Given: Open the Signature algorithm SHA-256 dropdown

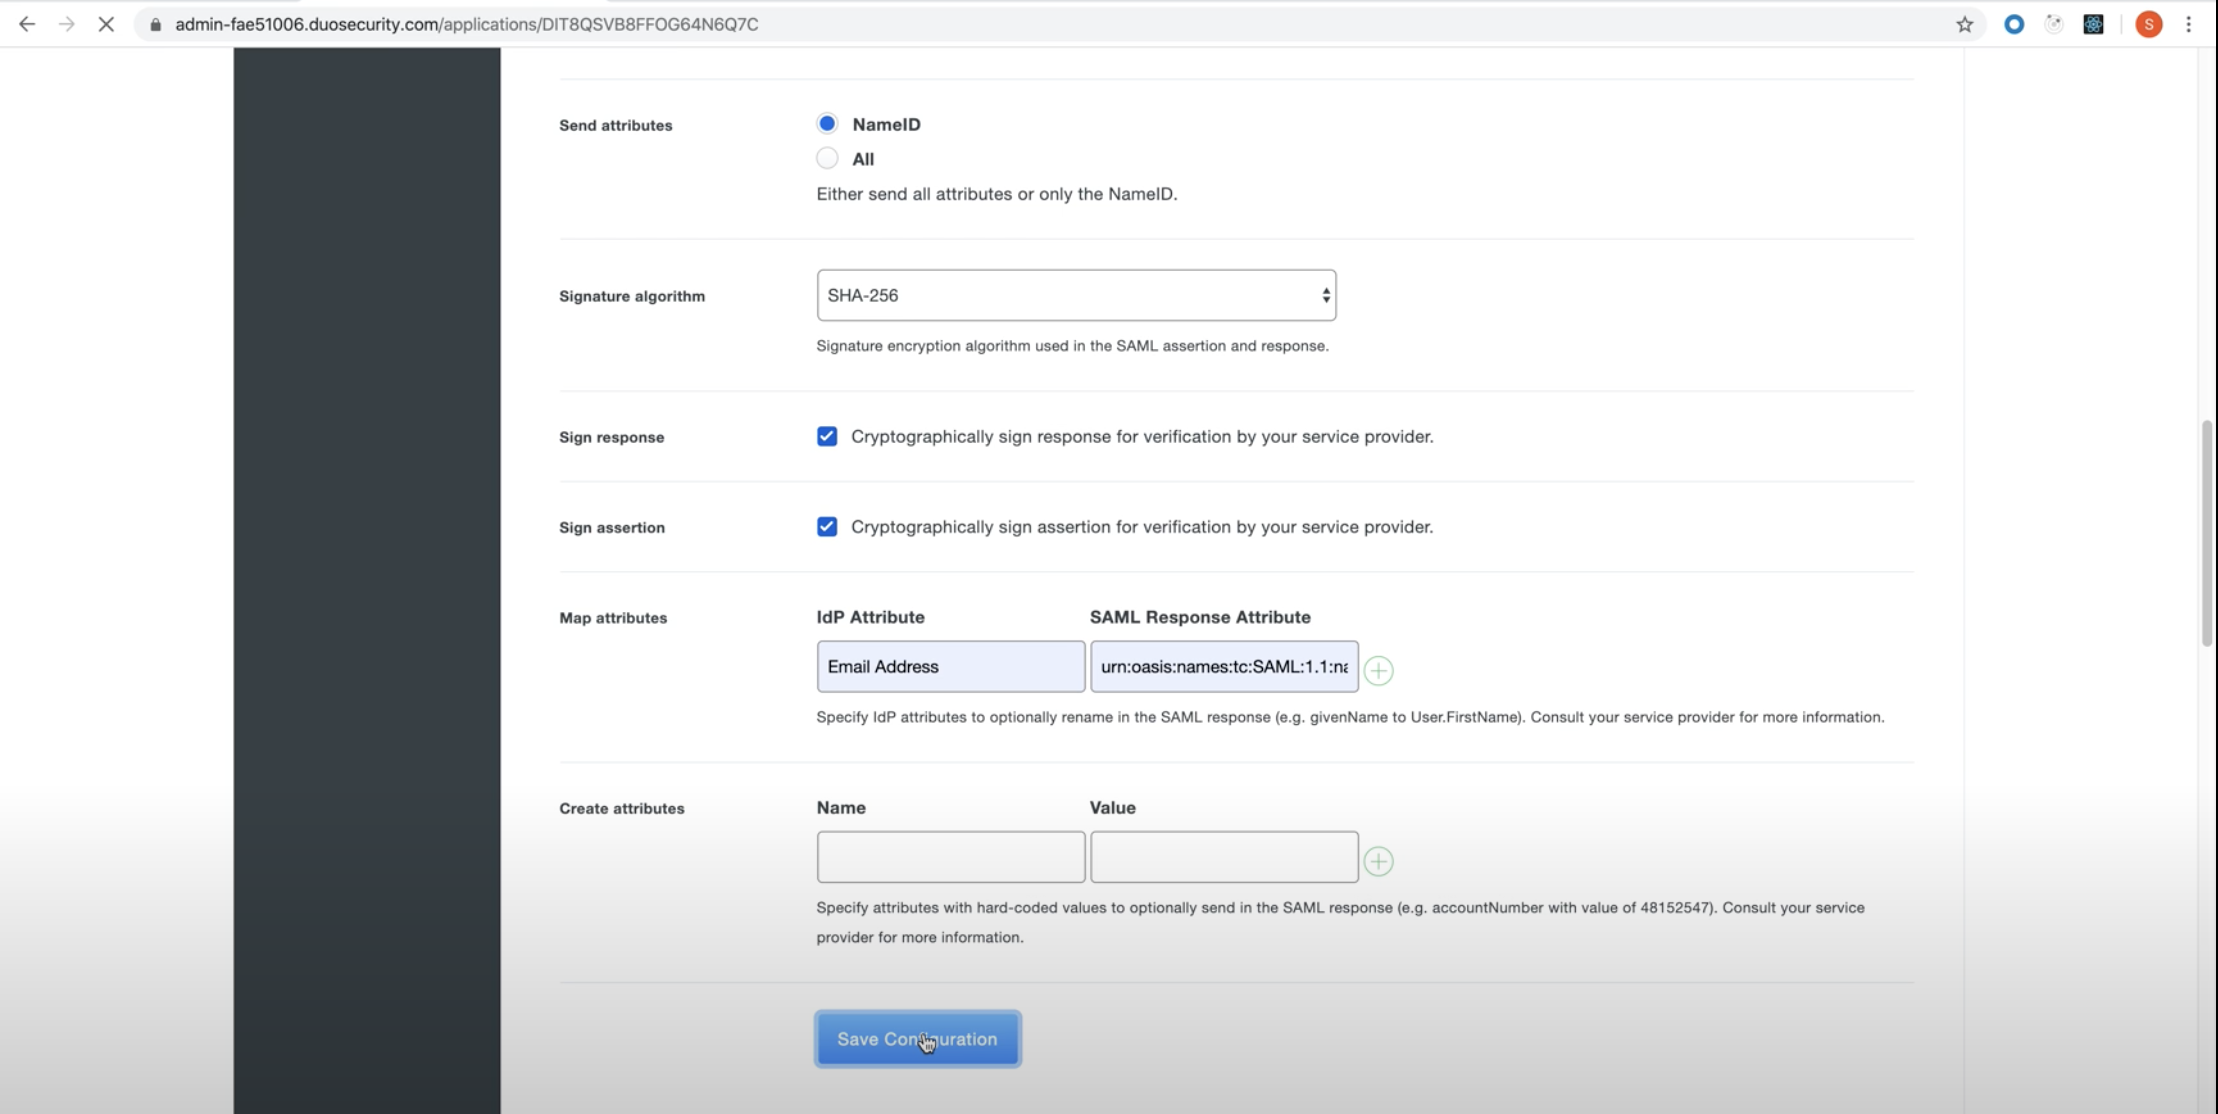Looking at the screenshot, I should pos(1076,295).
